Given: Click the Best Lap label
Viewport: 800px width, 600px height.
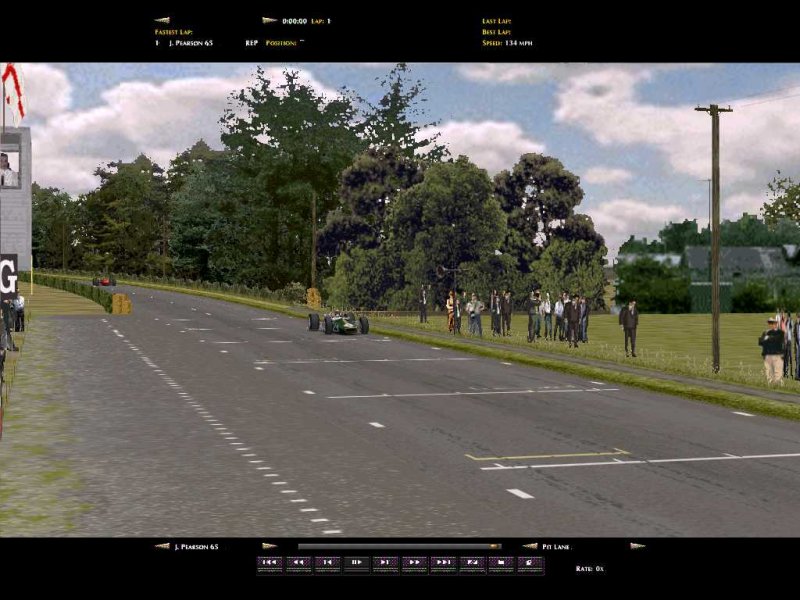Looking at the screenshot, I should coord(496,32).
